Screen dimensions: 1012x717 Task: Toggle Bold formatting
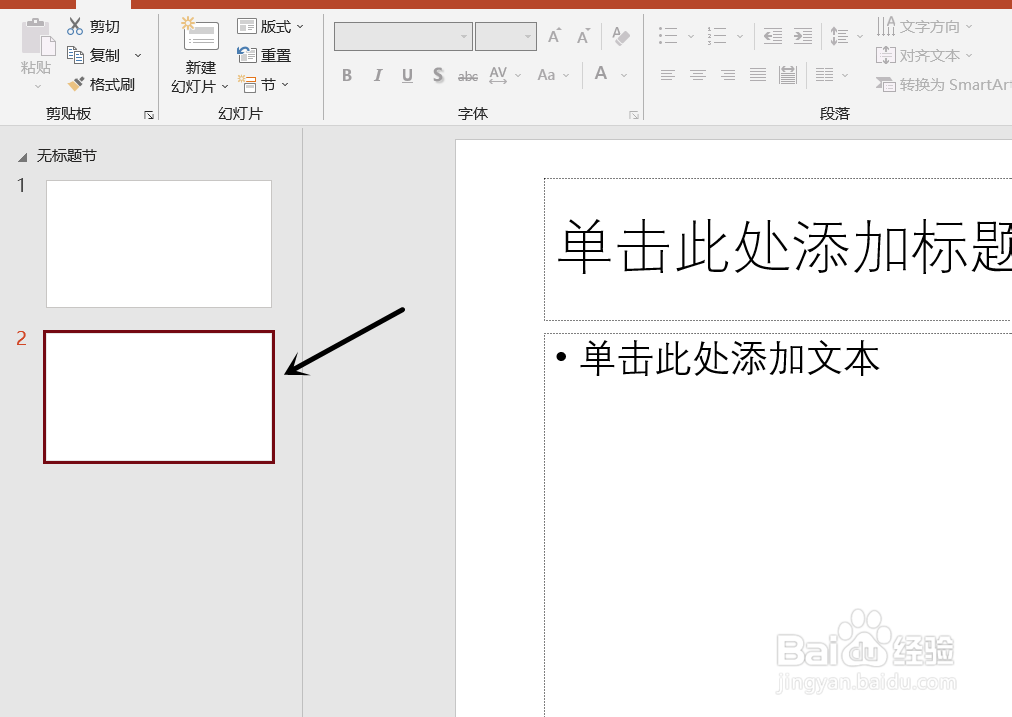[347, 76]
